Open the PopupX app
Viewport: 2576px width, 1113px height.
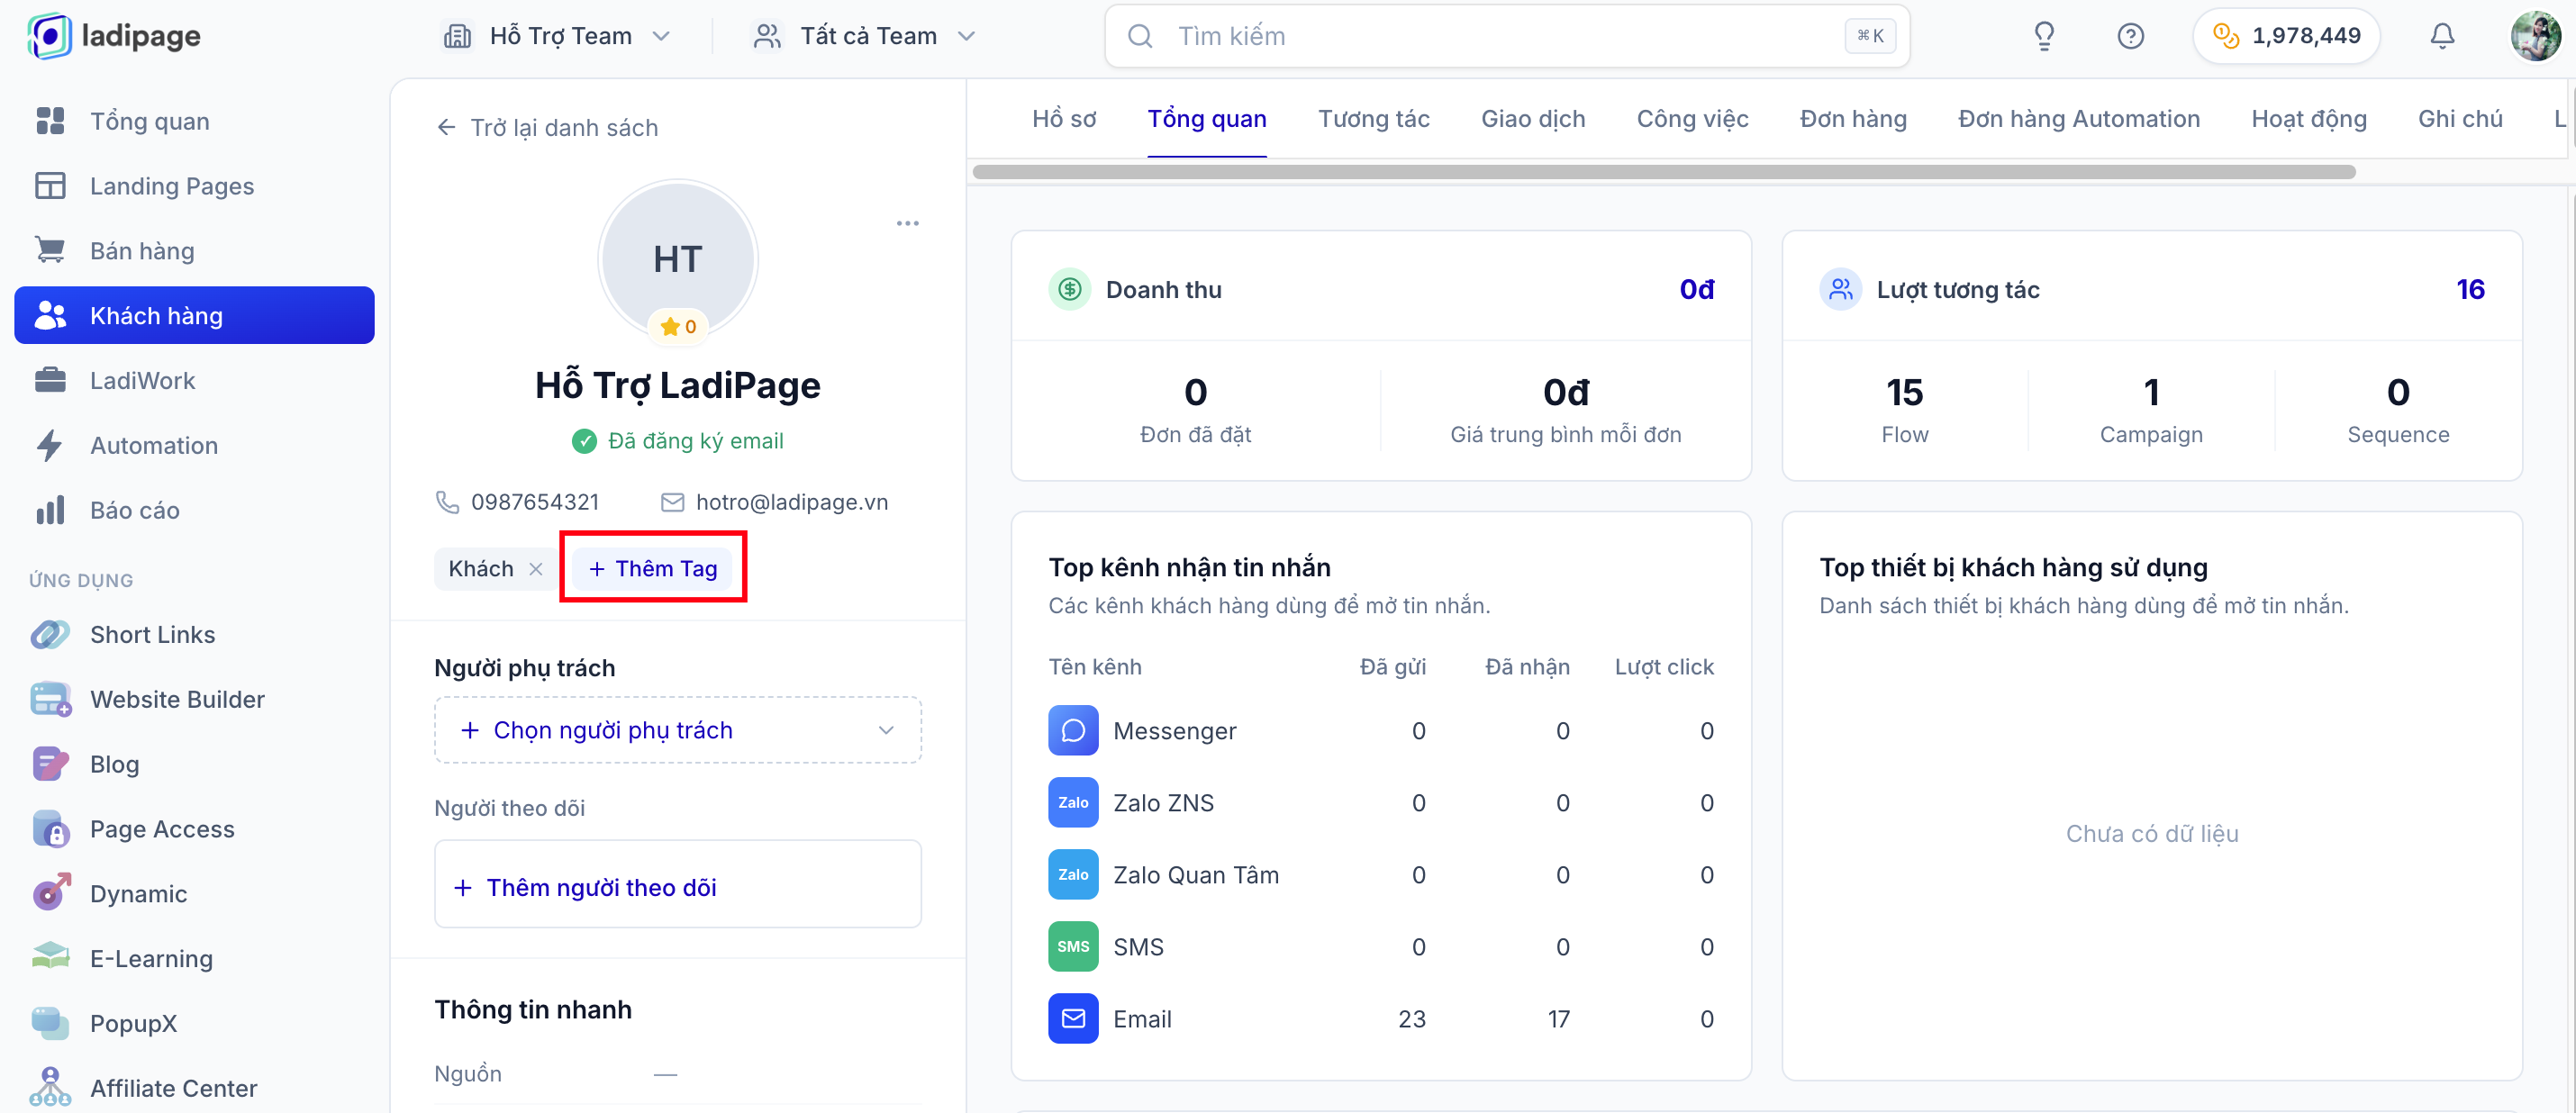195,1024
